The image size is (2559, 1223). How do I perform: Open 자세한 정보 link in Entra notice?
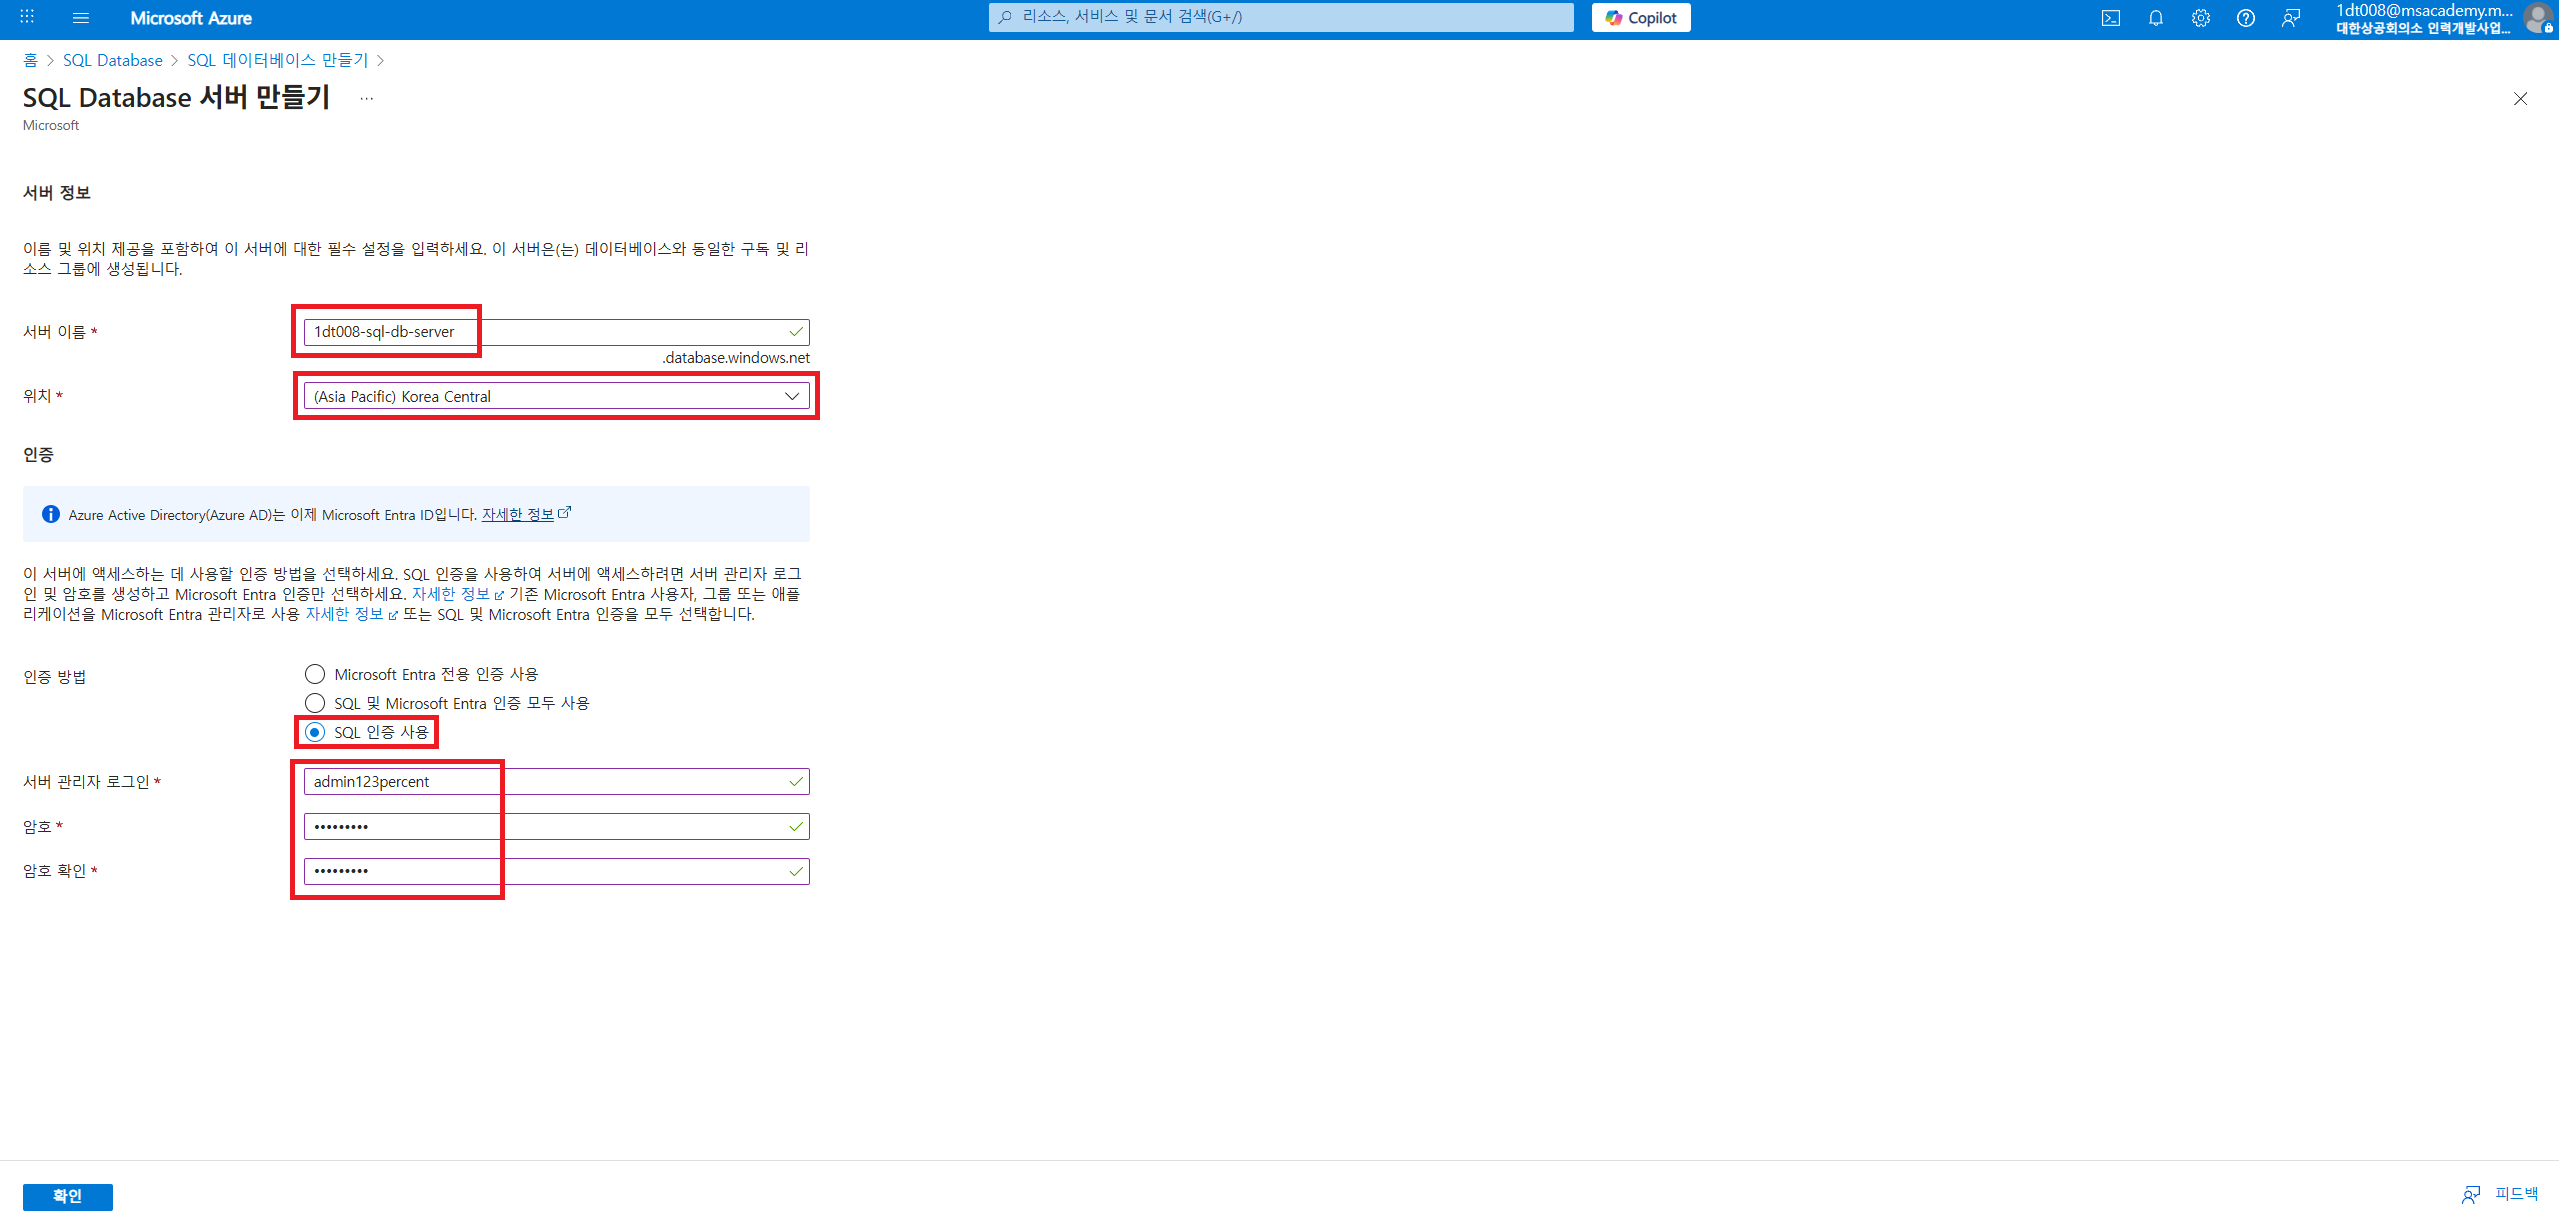coord(518,514)
